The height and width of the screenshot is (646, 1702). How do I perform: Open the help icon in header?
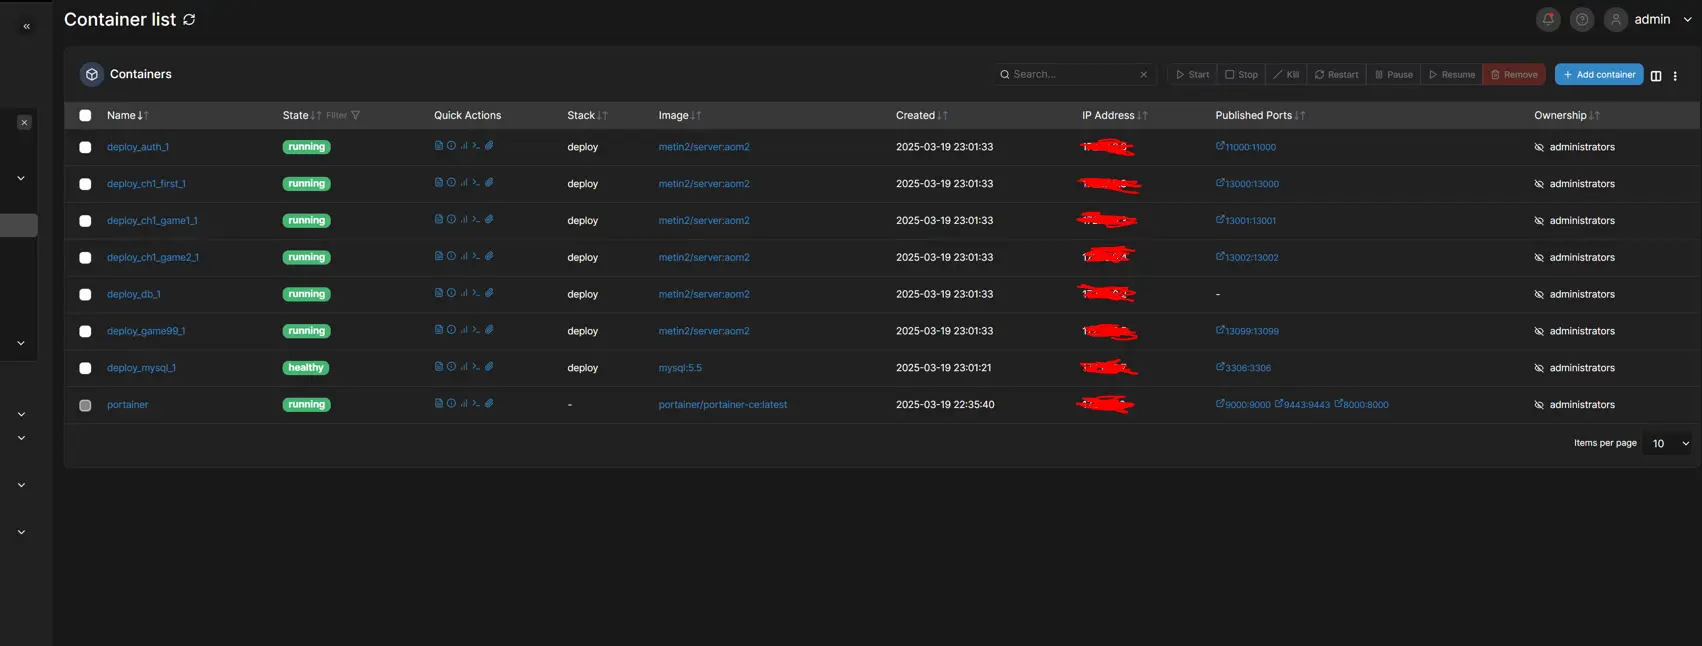pos(1582,19)
